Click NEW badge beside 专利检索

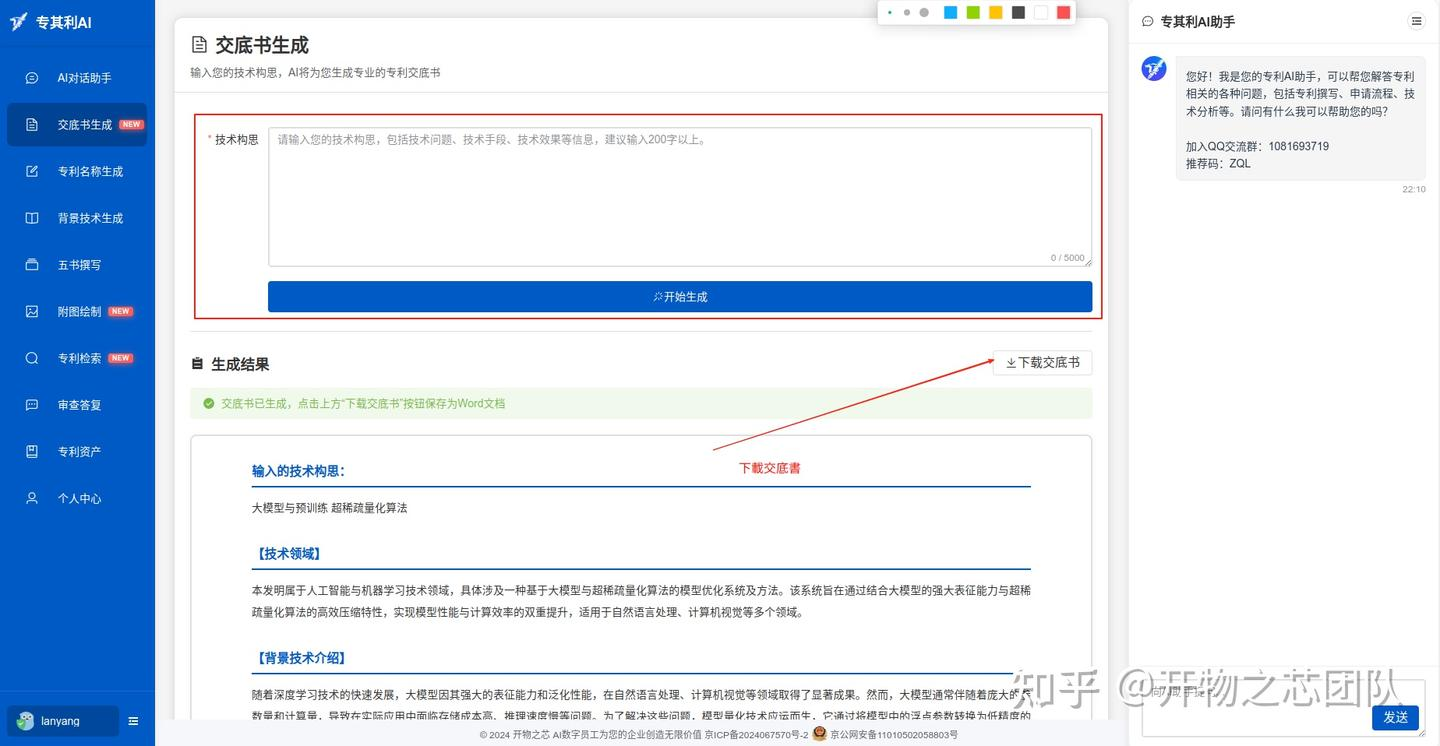click(x=121, y=358)
